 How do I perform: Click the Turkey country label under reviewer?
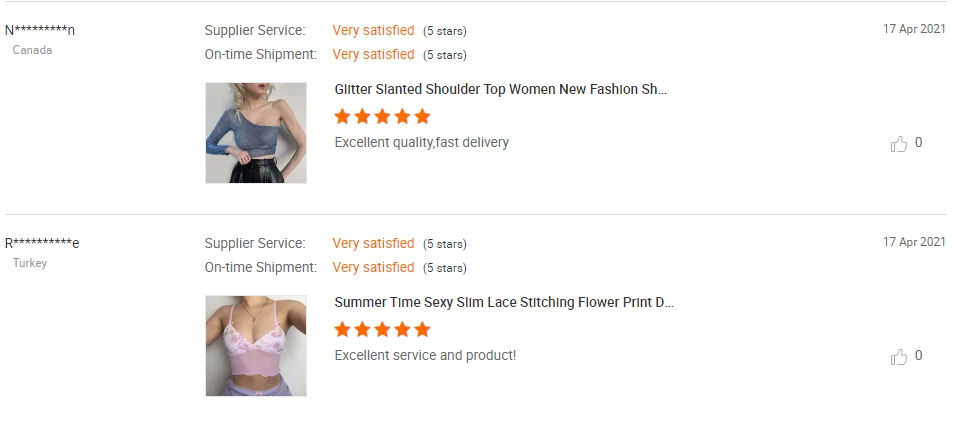(x=30, y=263)
